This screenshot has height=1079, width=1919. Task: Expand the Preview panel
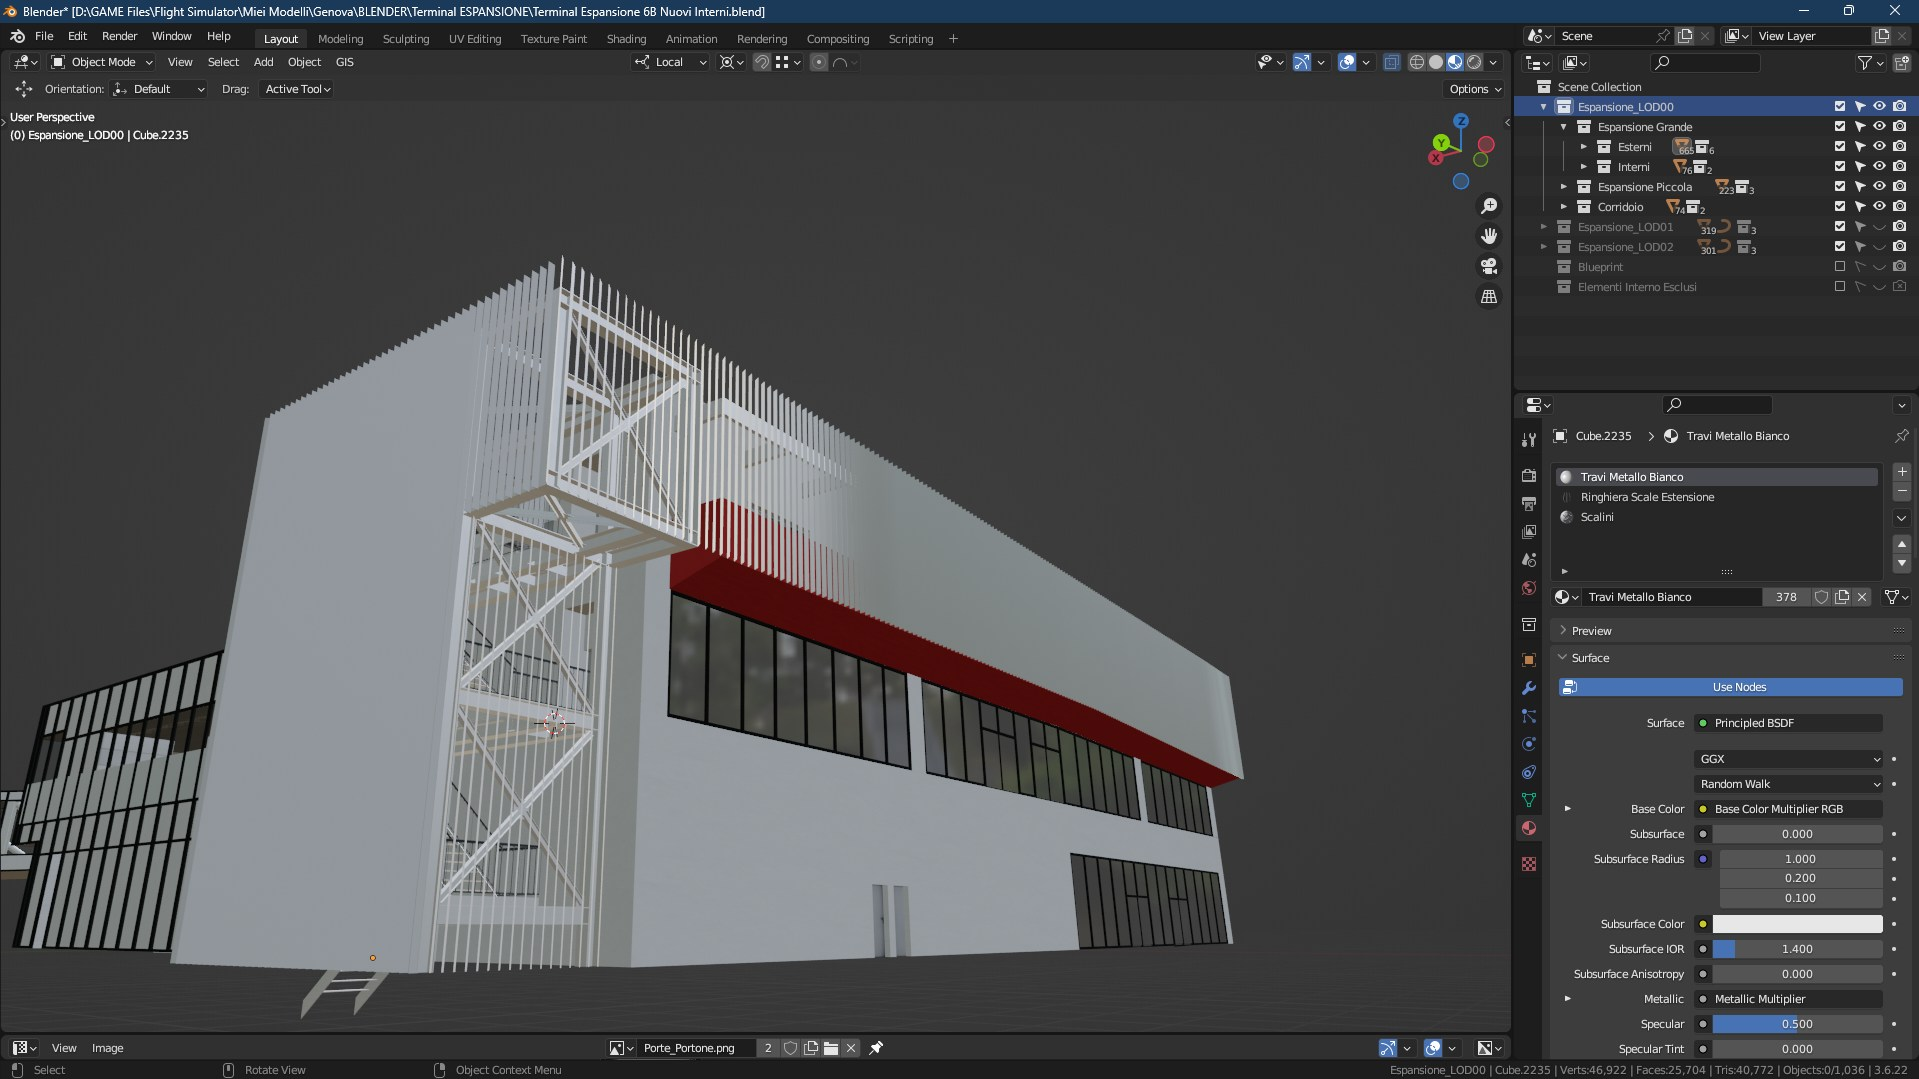click(1591, 631)
